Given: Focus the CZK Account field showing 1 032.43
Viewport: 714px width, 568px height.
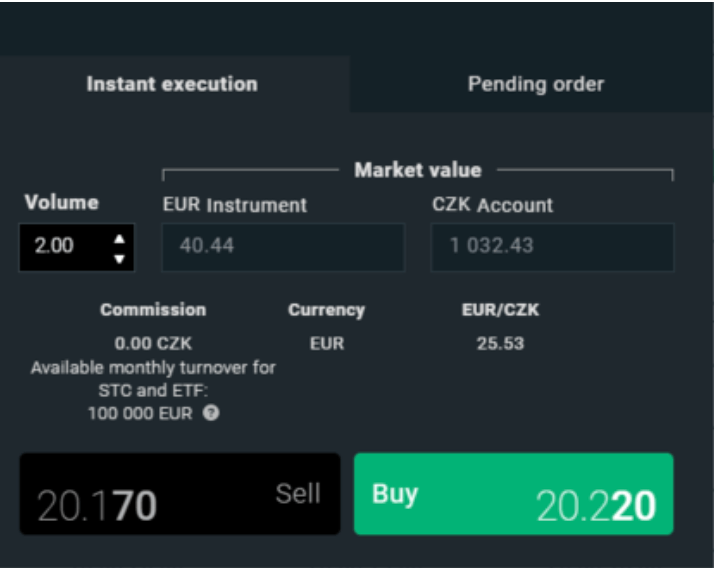Looking at the screenshot, I should click(552, 247).
